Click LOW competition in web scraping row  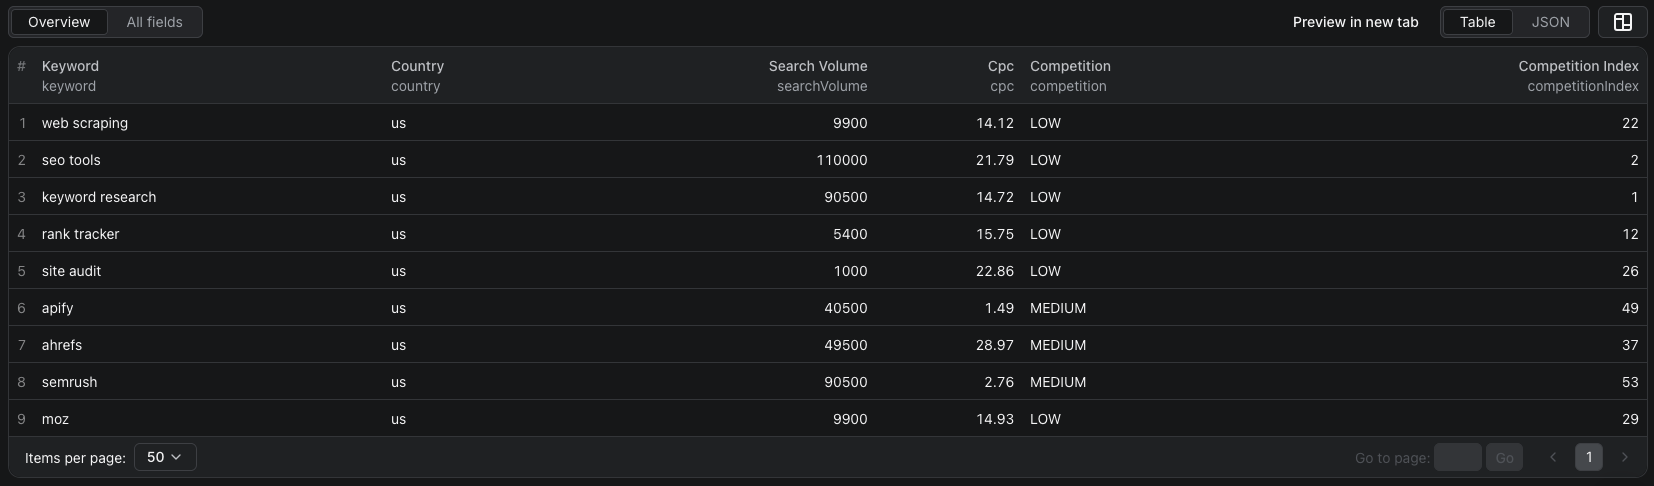pos(1045,123)
